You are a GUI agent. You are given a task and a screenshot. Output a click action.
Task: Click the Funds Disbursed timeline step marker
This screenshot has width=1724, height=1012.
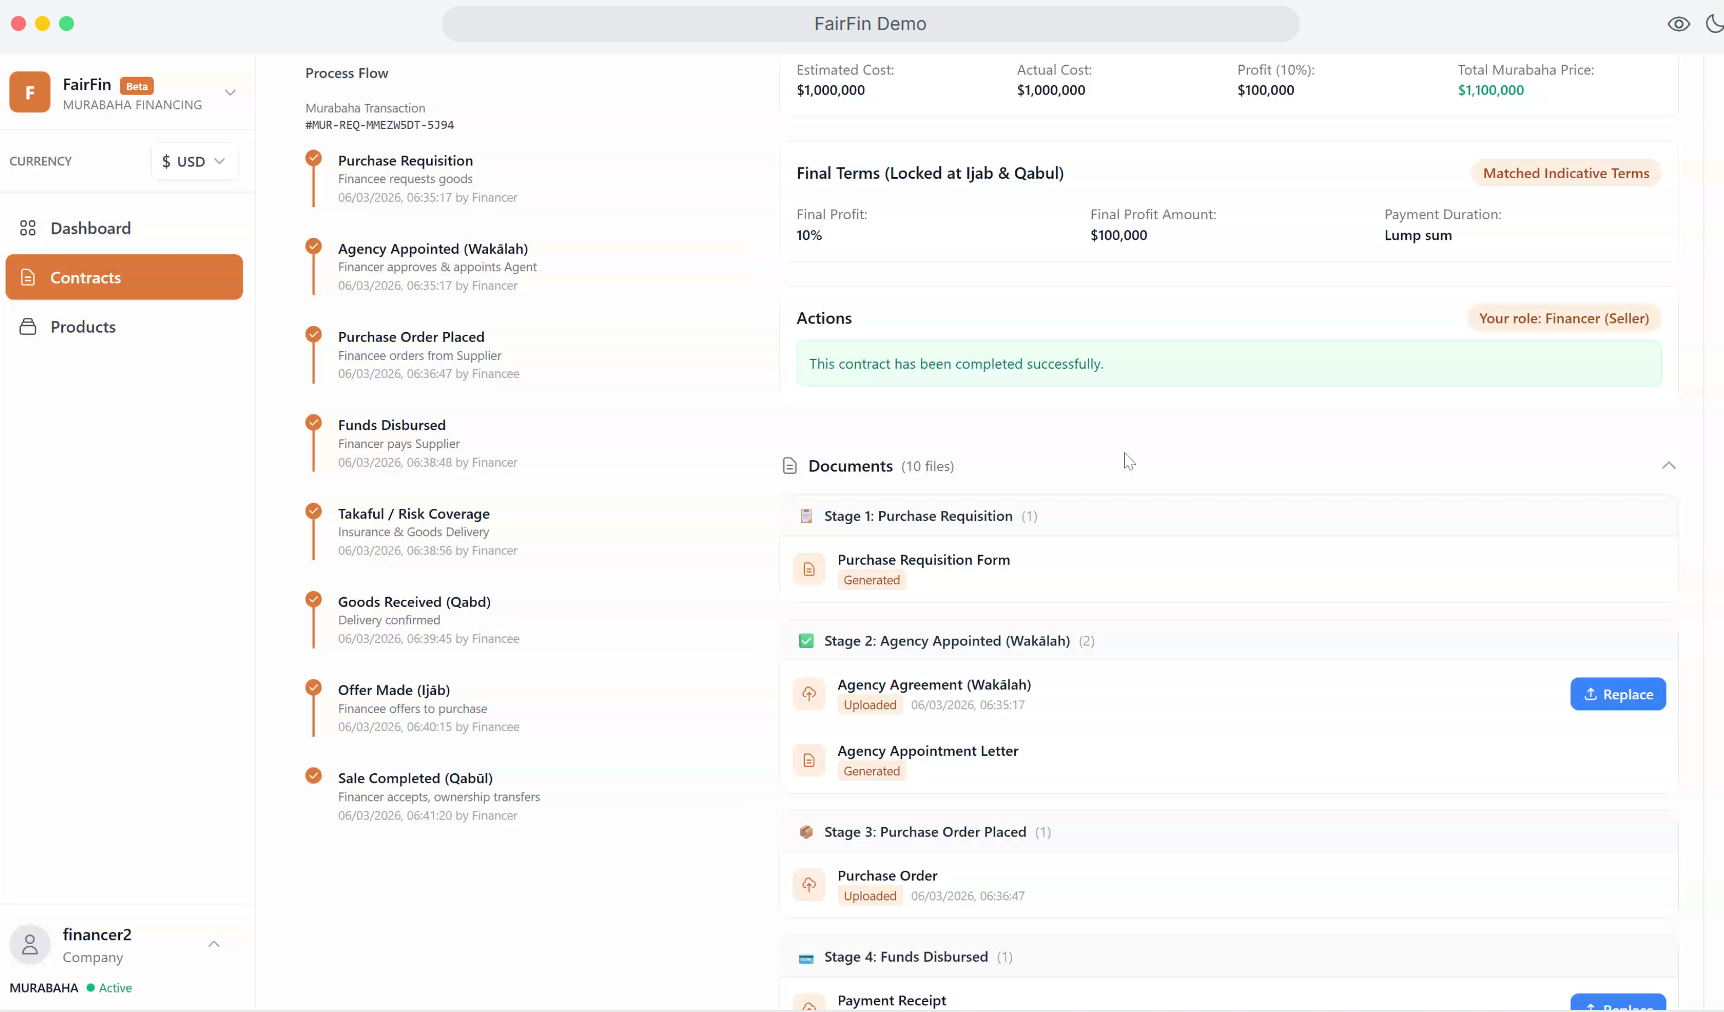coord(314,423)
